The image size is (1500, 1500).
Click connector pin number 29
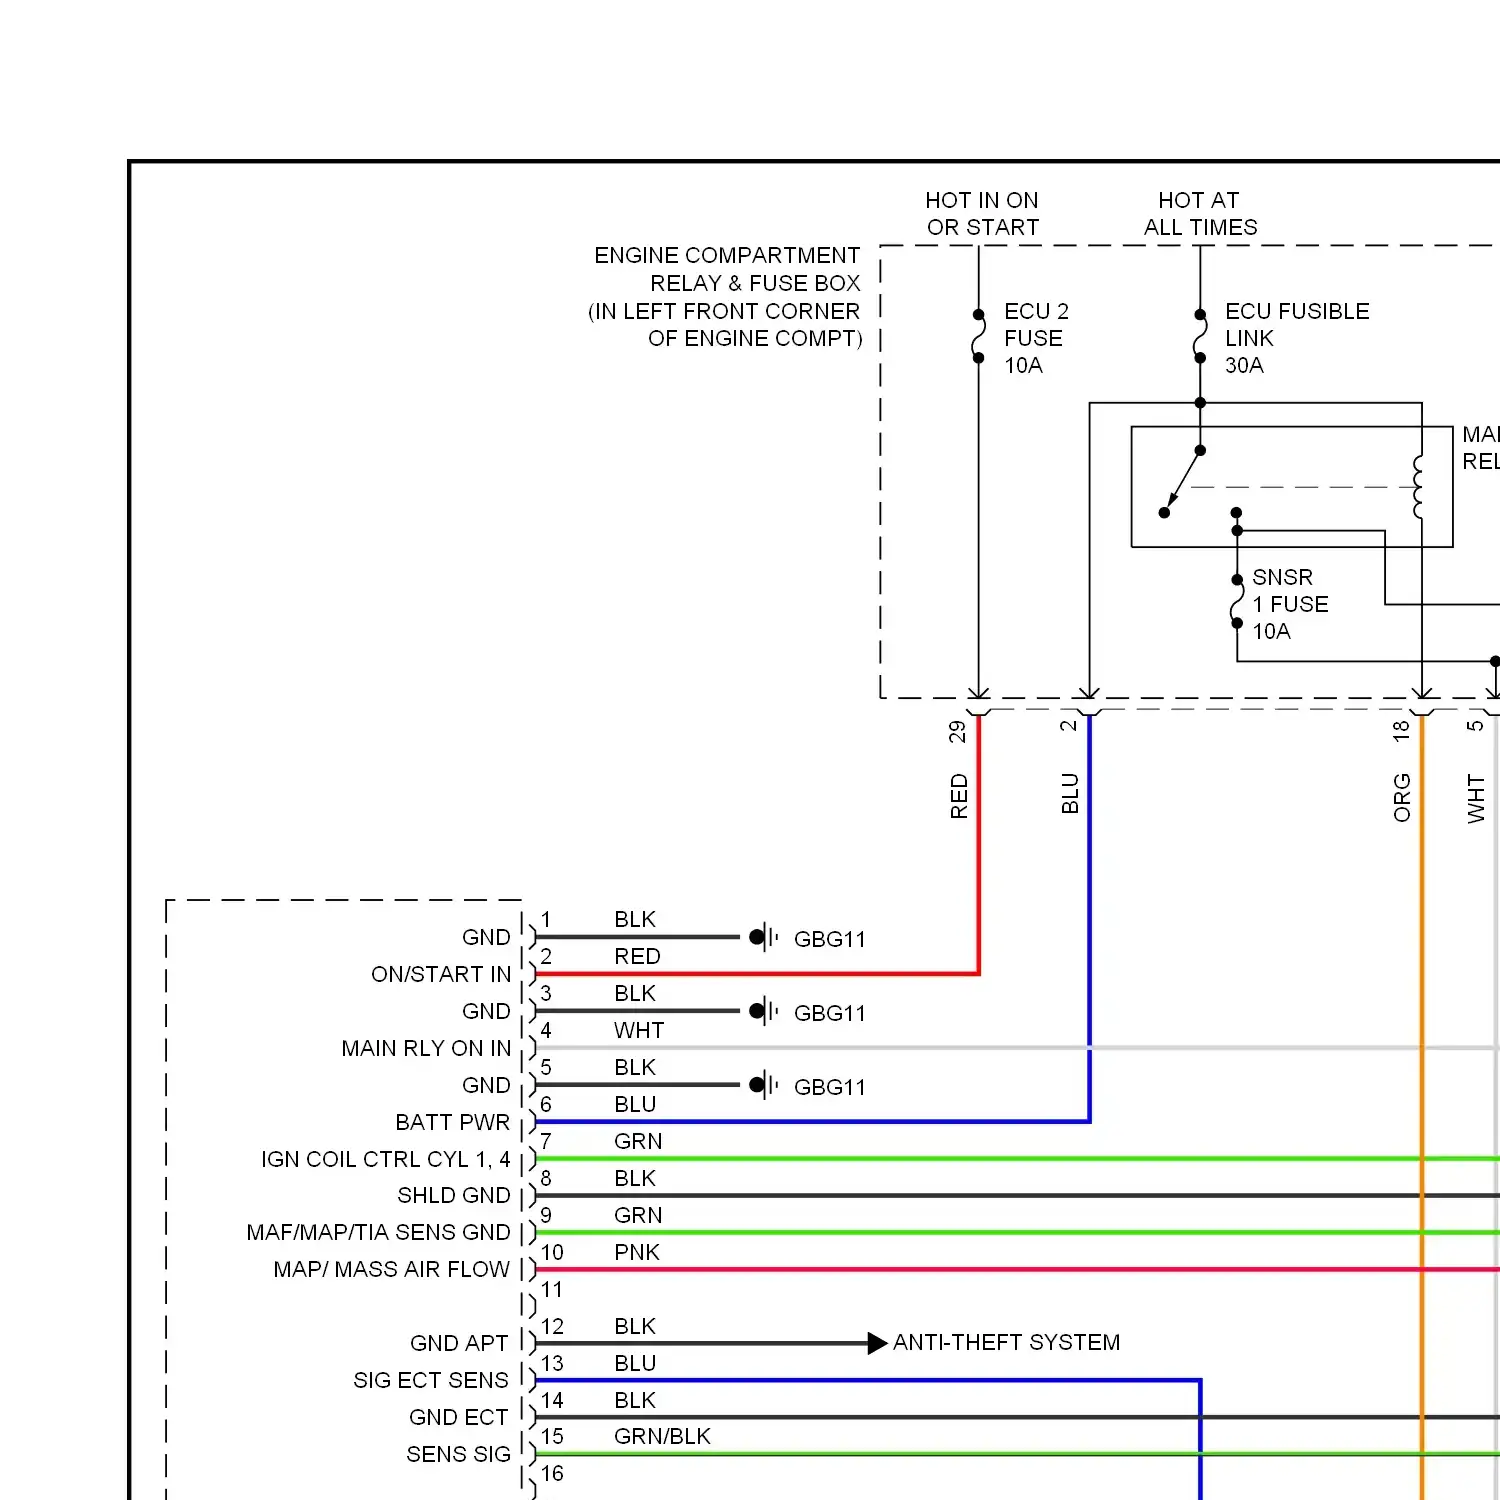click(x=957, y=732)
